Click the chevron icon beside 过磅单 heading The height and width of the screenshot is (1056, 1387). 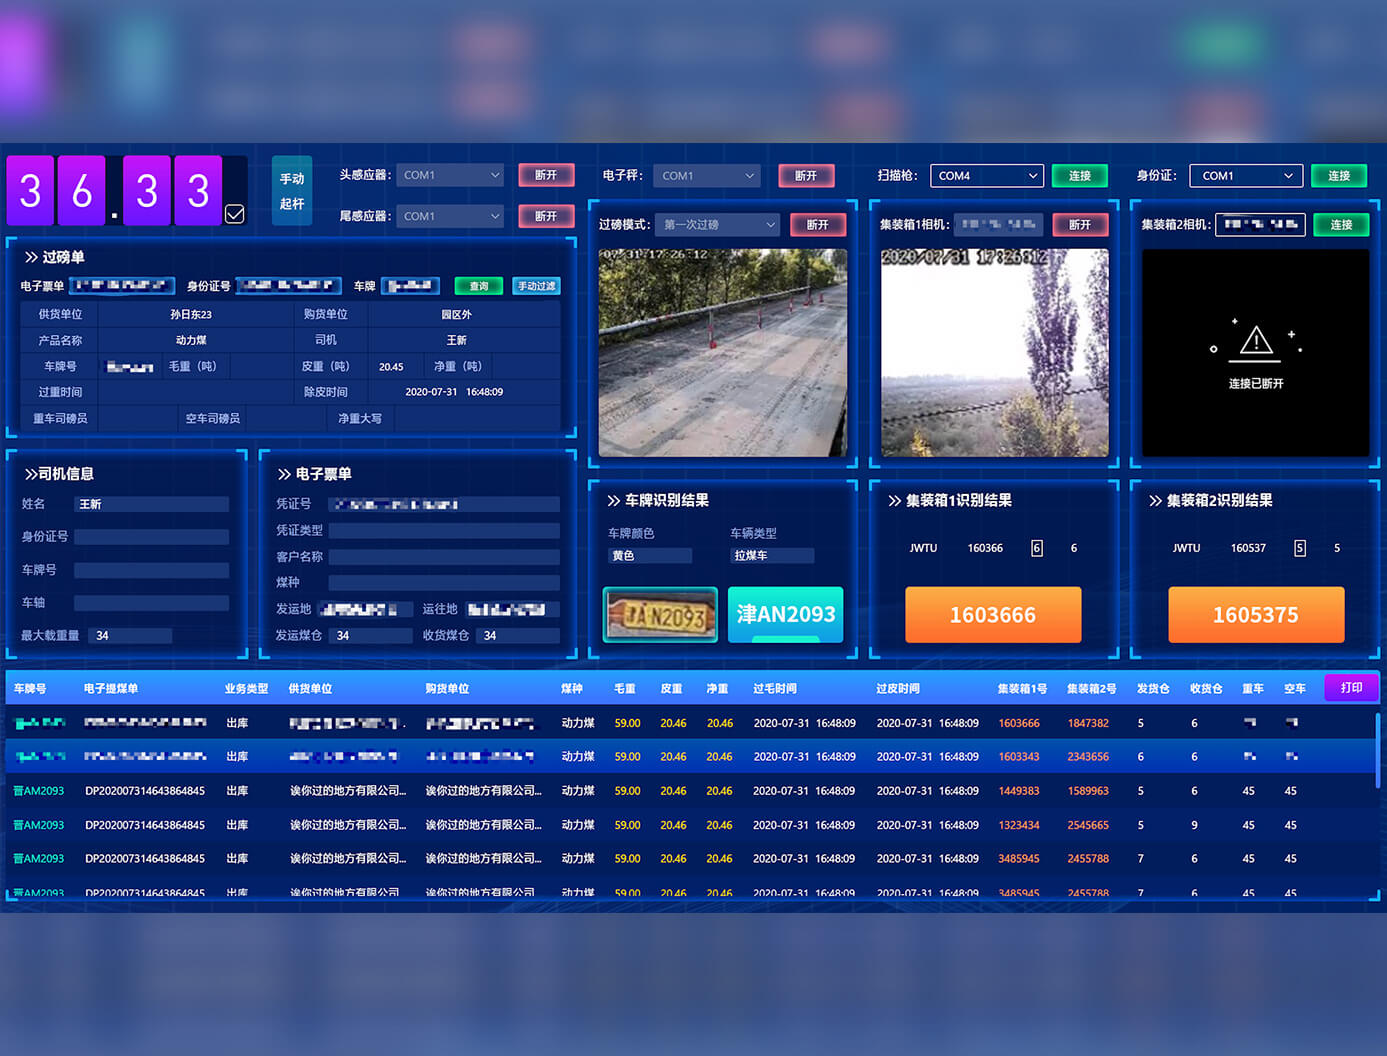click(31, 257)
